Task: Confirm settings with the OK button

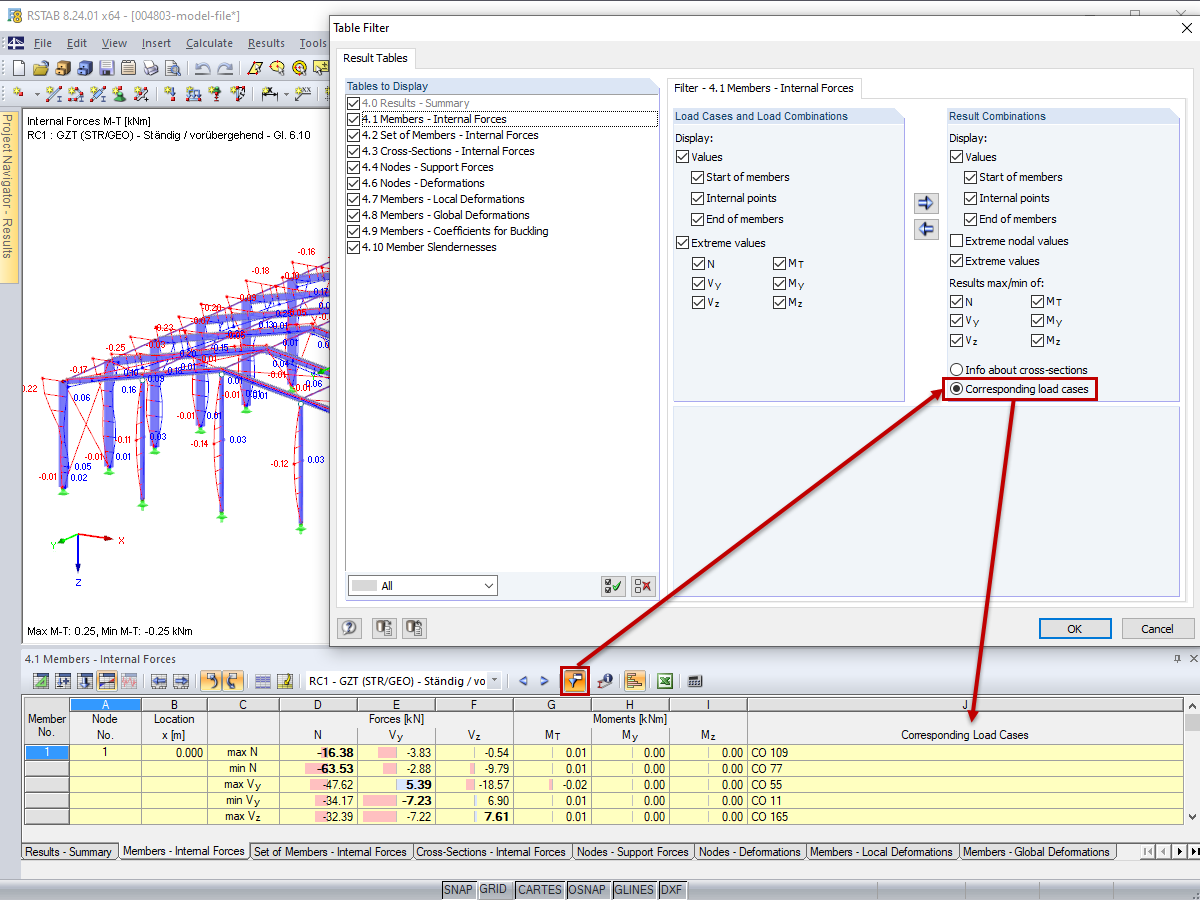Action: pos(1074,628)
